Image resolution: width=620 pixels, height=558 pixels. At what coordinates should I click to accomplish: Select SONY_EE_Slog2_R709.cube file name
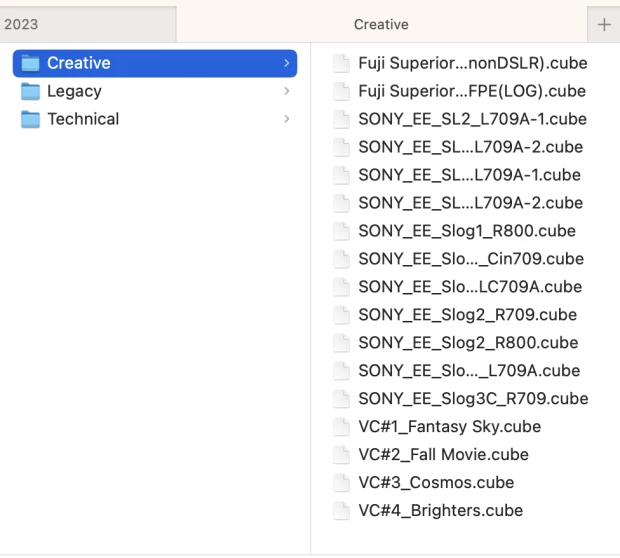467,315
